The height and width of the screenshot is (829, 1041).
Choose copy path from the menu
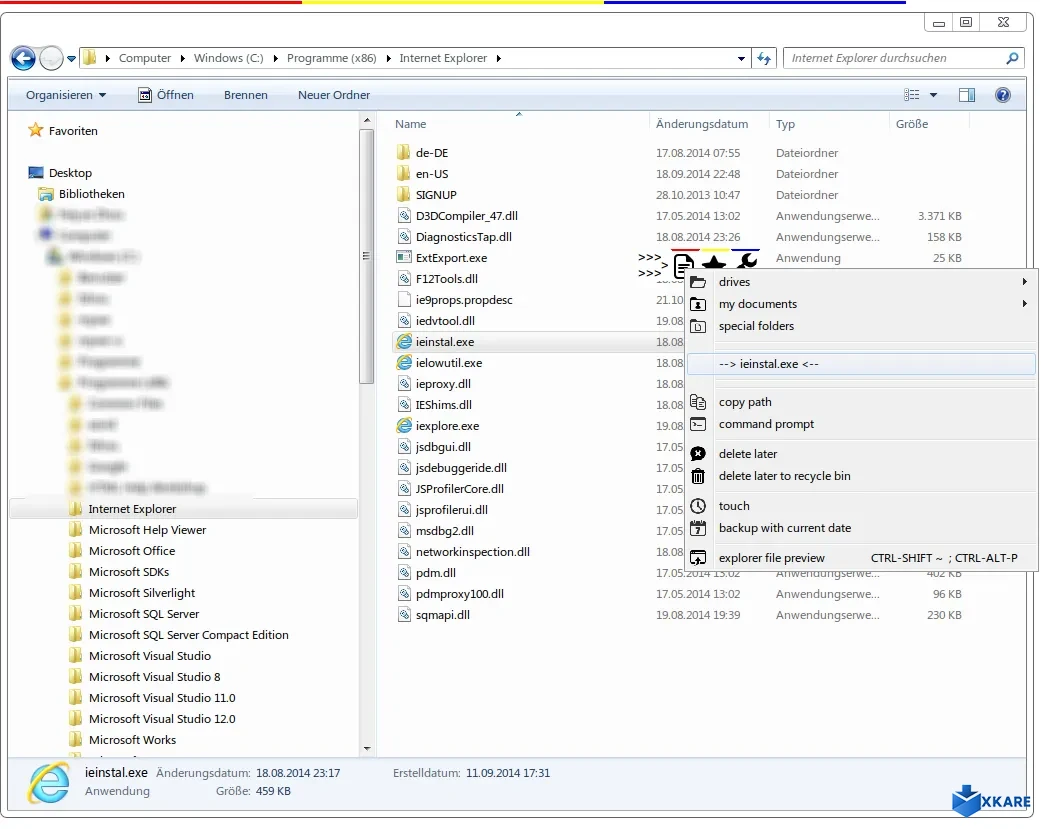tap(862, 402)
